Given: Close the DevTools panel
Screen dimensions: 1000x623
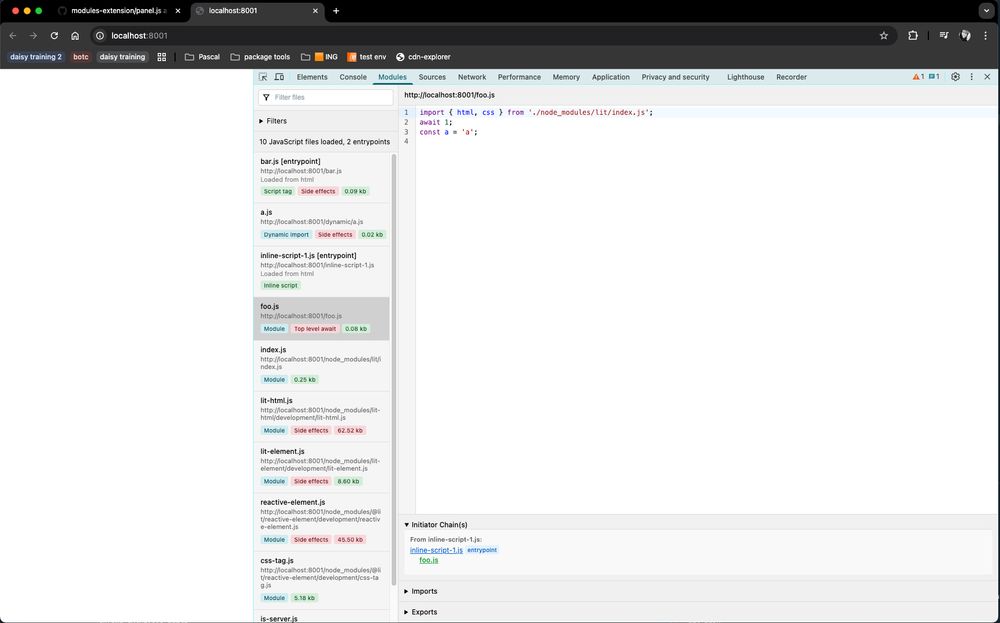Looking at the screenshot, I should point(987,77).
